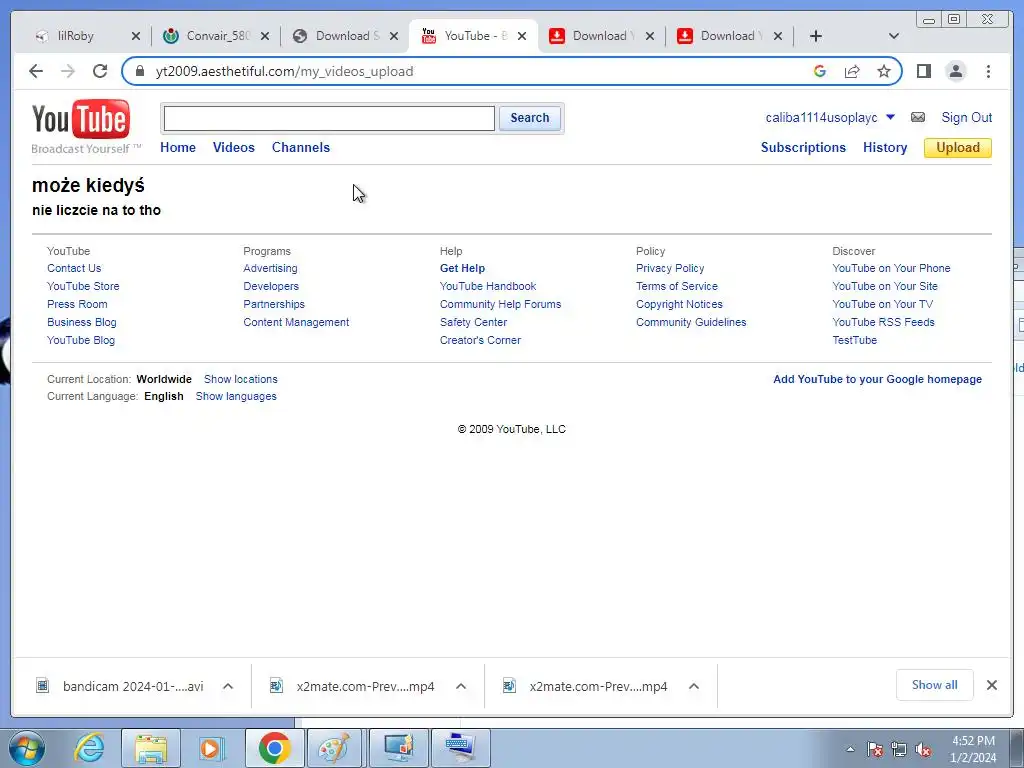1024x768 pixels.
Task: Click the browser forward arrow
Action: tap(68, 71)
